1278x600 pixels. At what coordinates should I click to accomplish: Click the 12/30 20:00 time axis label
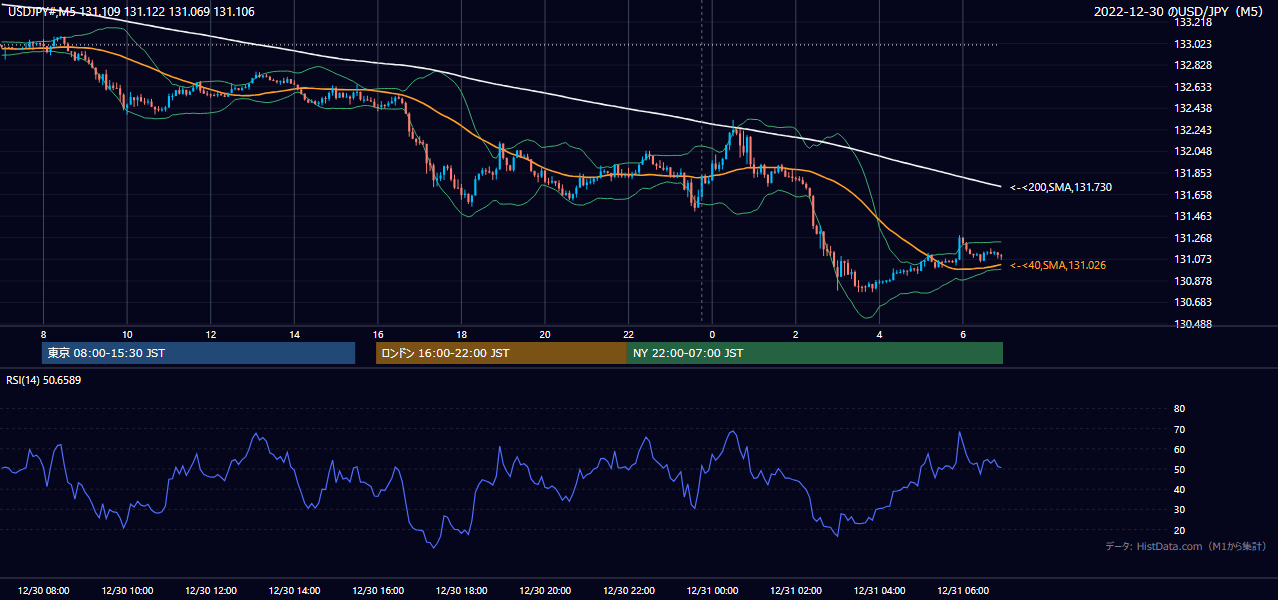click(545, 591)
